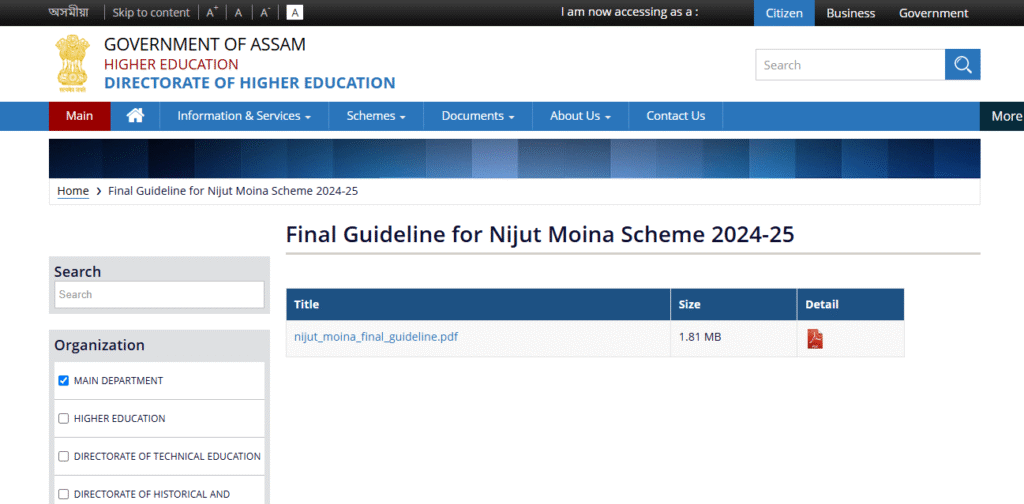
Task: Uncheck the MAIN DEPARTMENT checkbox
Action: tap(63, 381)
